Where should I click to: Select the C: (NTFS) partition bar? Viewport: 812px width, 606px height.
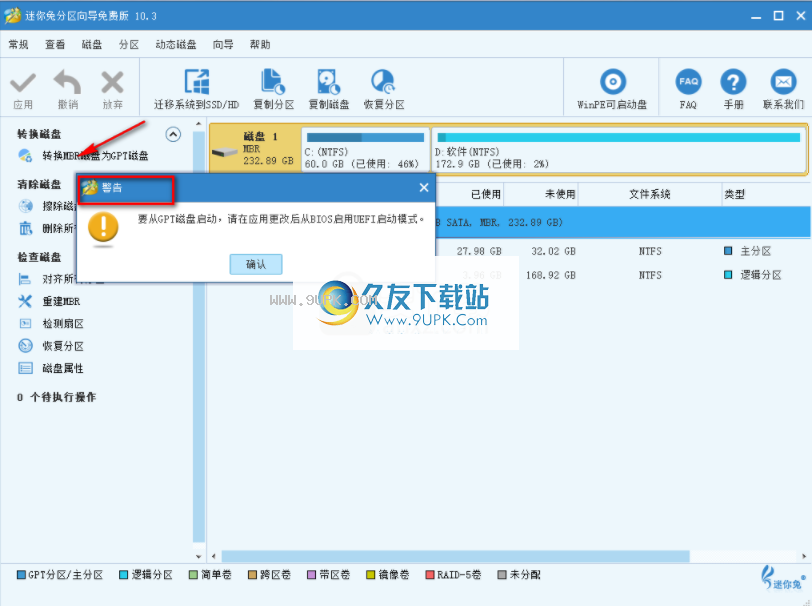(x=365, y=150)
